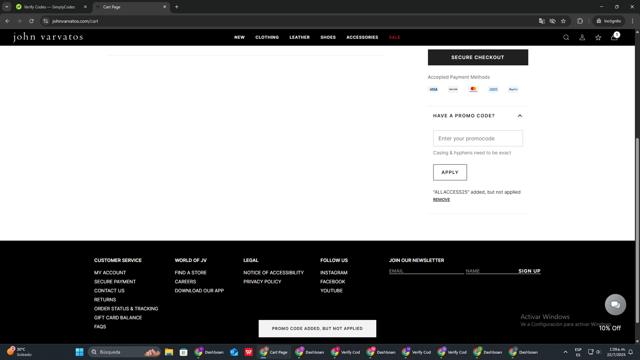The width and height of the screenshot is (640, 360).
Task: Click the American Express payment icon
Action: (493, 89)
